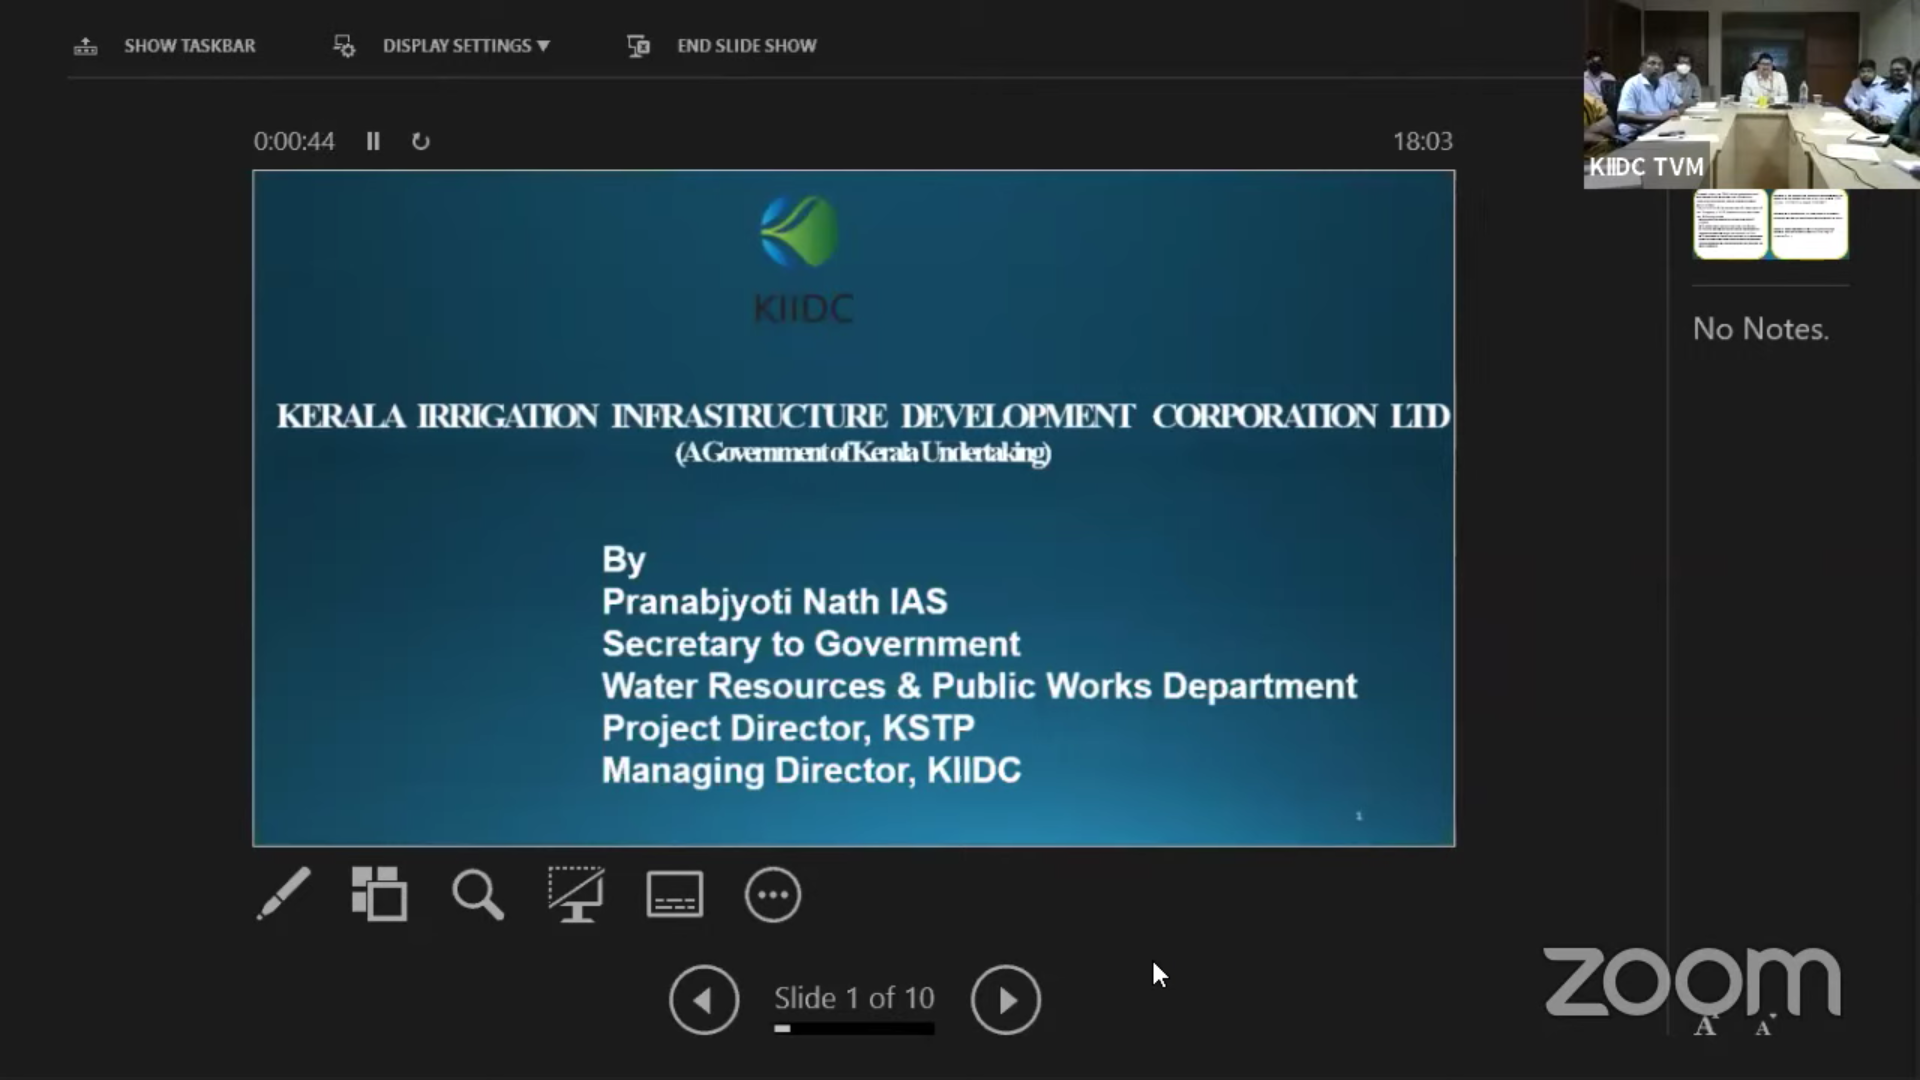The width and height of the screenshot is (1920, 1080).
Task: Click the Pranabjyoti Nath IAS text
Action: (774, 601)
